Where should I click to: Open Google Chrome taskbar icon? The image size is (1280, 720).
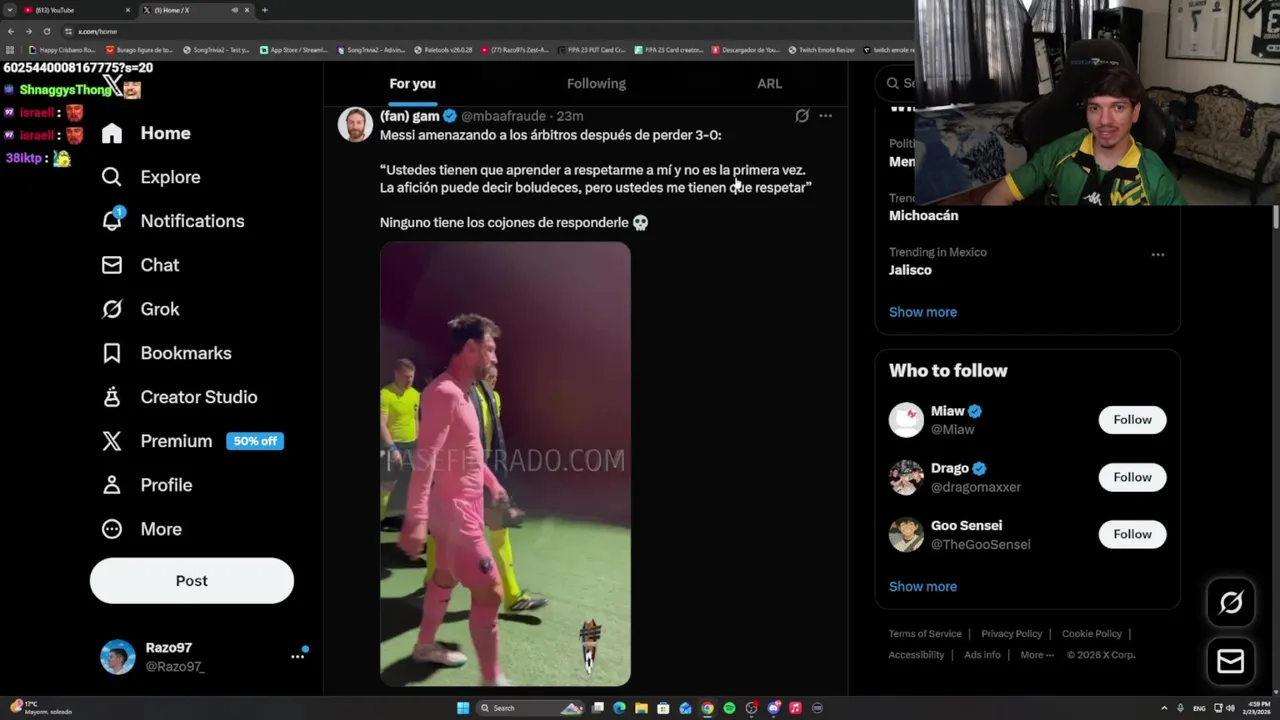[707, 708]
